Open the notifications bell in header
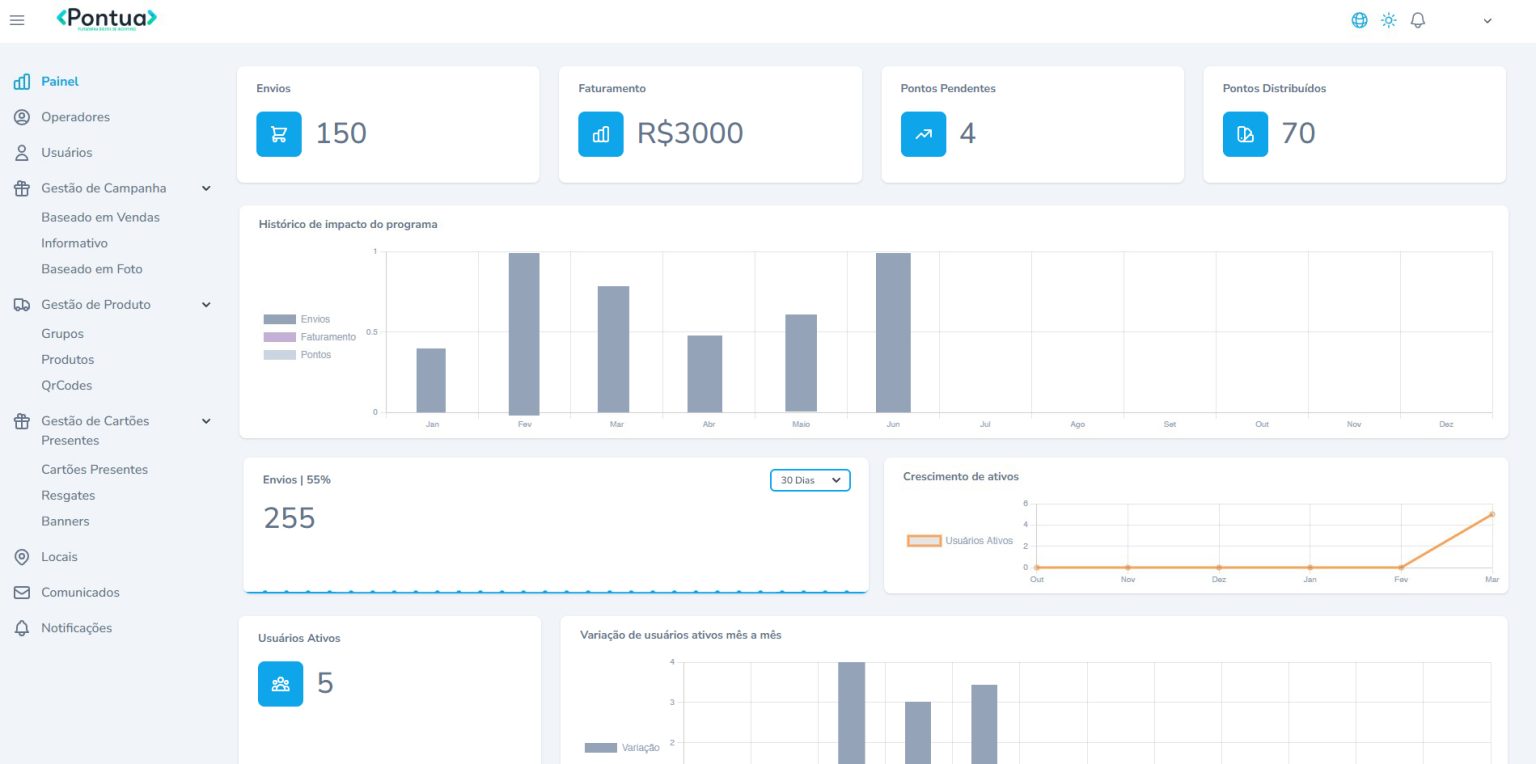The width and height of the screenshot is (1536, 764). [1417, 20]
